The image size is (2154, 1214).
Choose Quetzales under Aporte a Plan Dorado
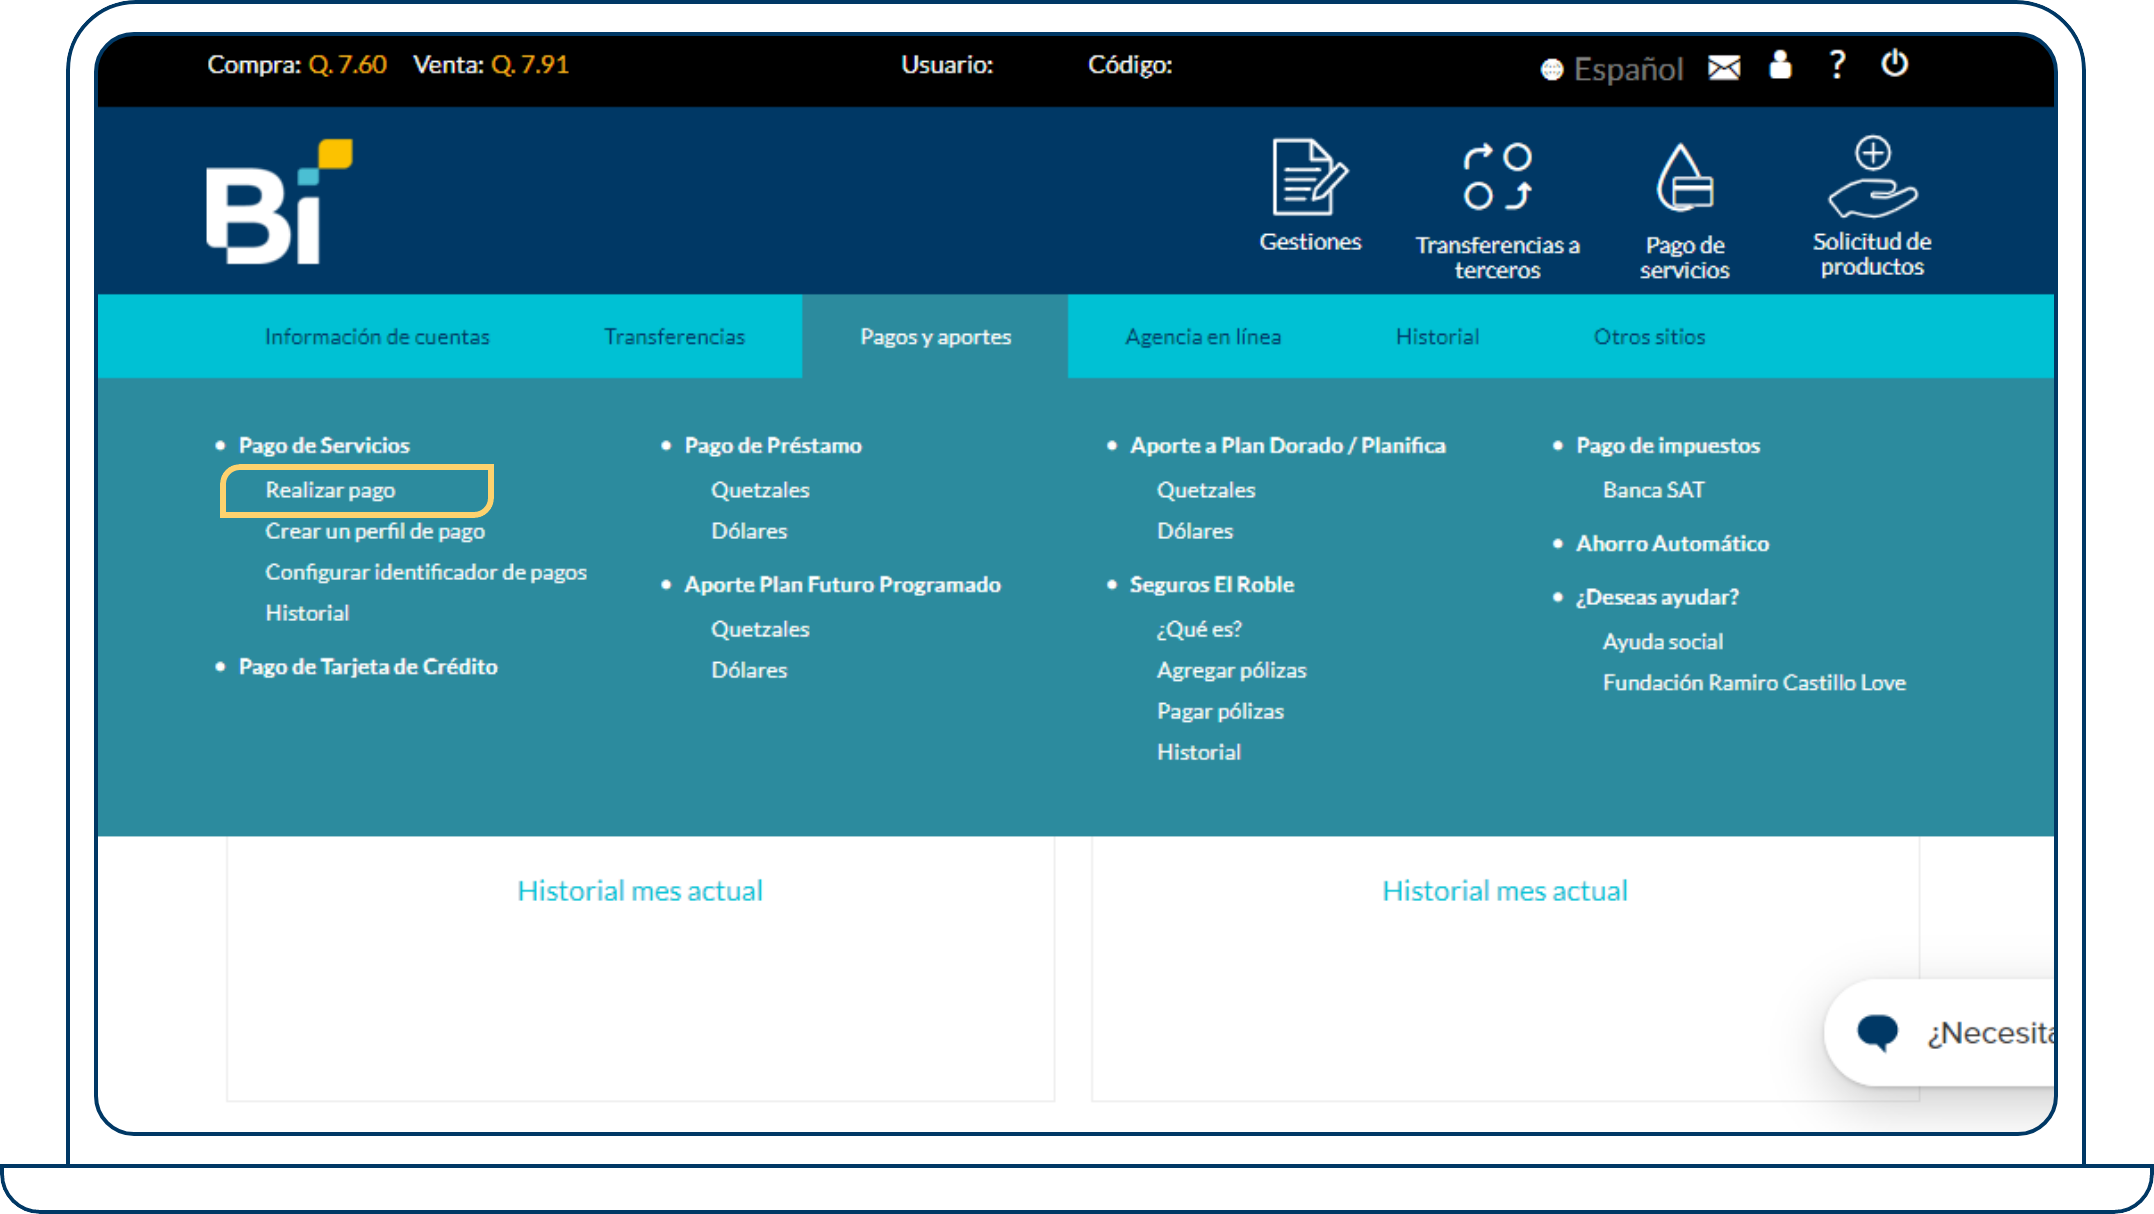pos(1206,490)
